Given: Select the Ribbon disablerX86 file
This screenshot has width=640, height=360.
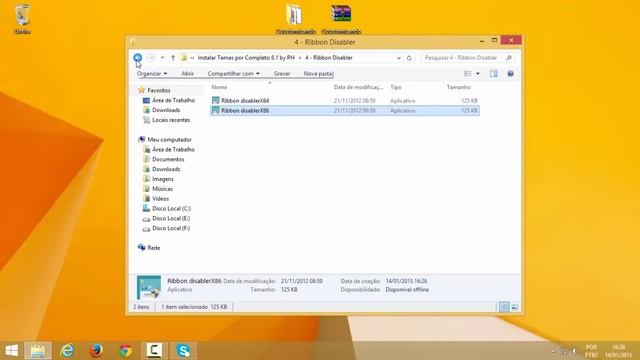Looking at the screenshot, I should point(345,111).
